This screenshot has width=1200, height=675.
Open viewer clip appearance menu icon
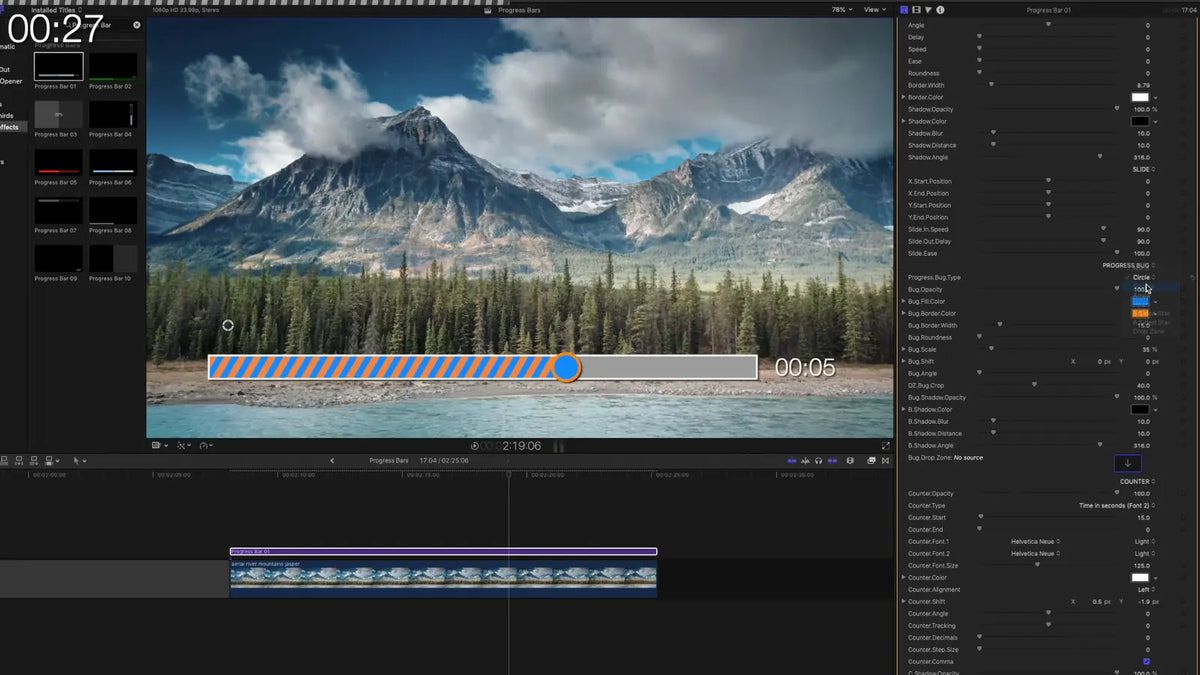point(158,445)
